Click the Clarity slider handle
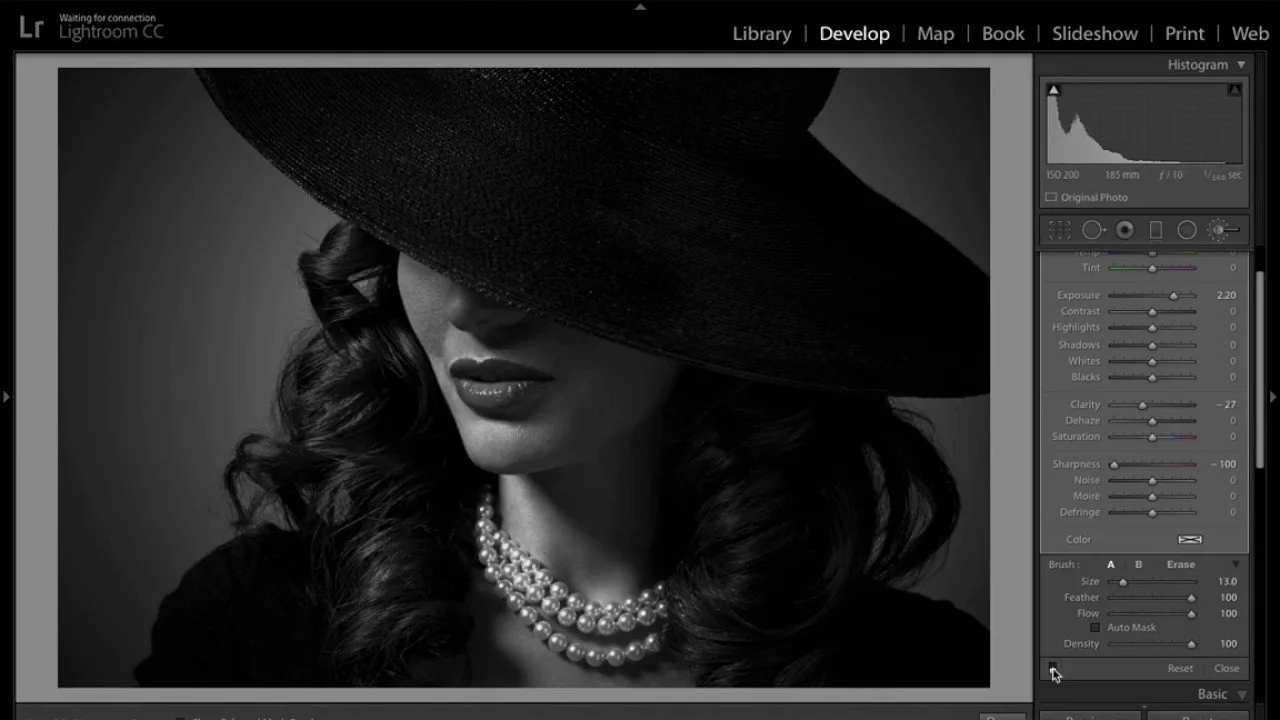The height and width of the screenshot is (720, 1280). point(1142,405)
